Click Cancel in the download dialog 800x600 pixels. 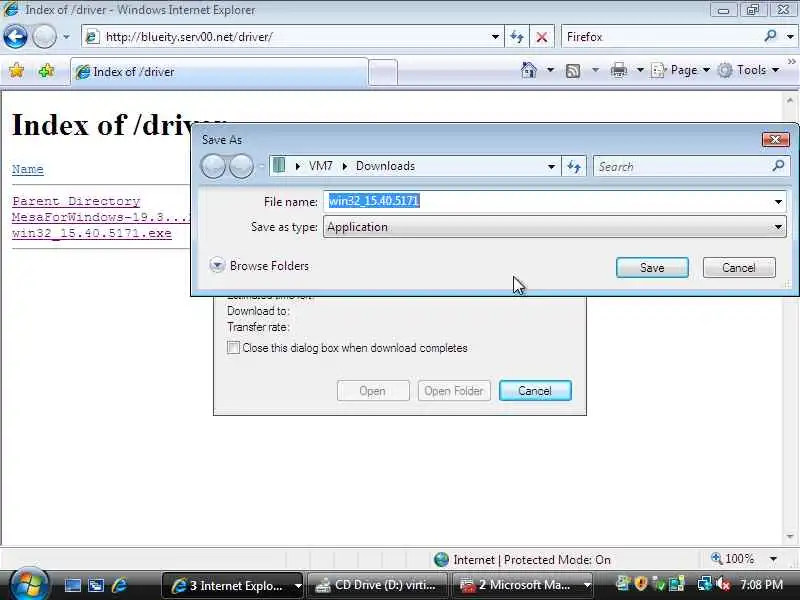tap(535, 391)
